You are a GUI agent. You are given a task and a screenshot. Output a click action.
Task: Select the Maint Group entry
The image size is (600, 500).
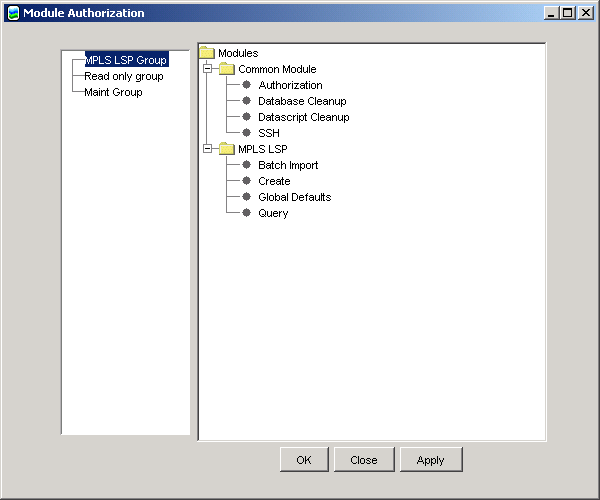[113, 92]
